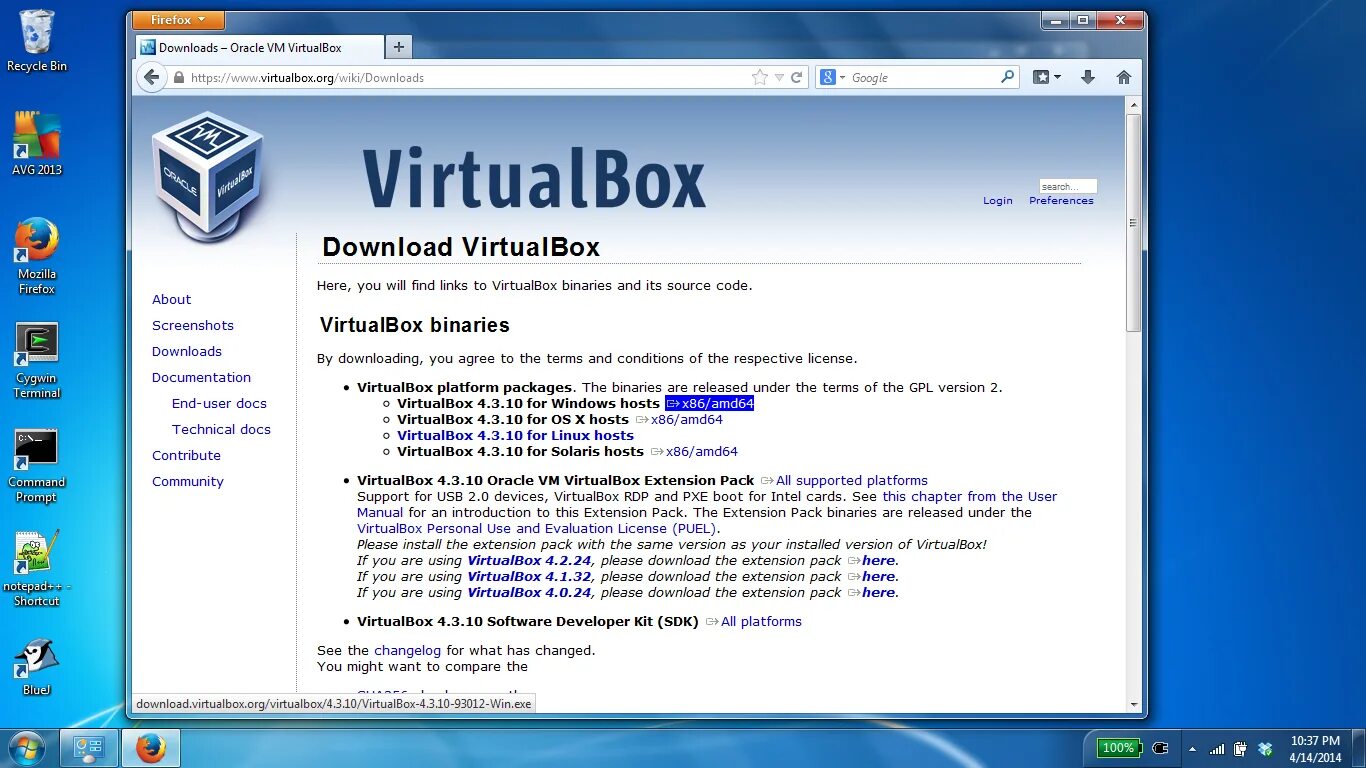Viewport: 1366px width, 768px height.
Task: Open the Documentation sidebar link
Action: [201, 377]
